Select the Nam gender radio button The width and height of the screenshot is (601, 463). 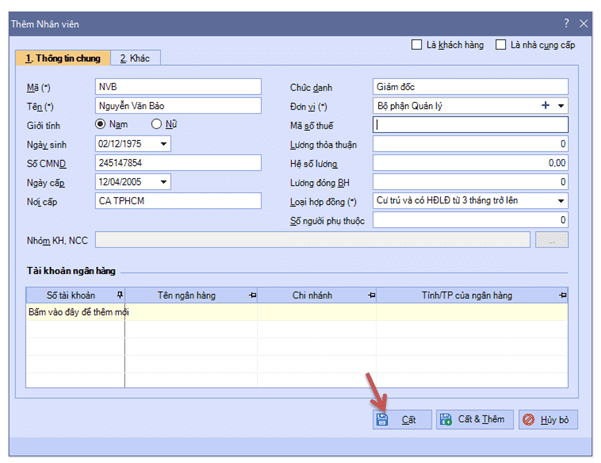(100, 124)
